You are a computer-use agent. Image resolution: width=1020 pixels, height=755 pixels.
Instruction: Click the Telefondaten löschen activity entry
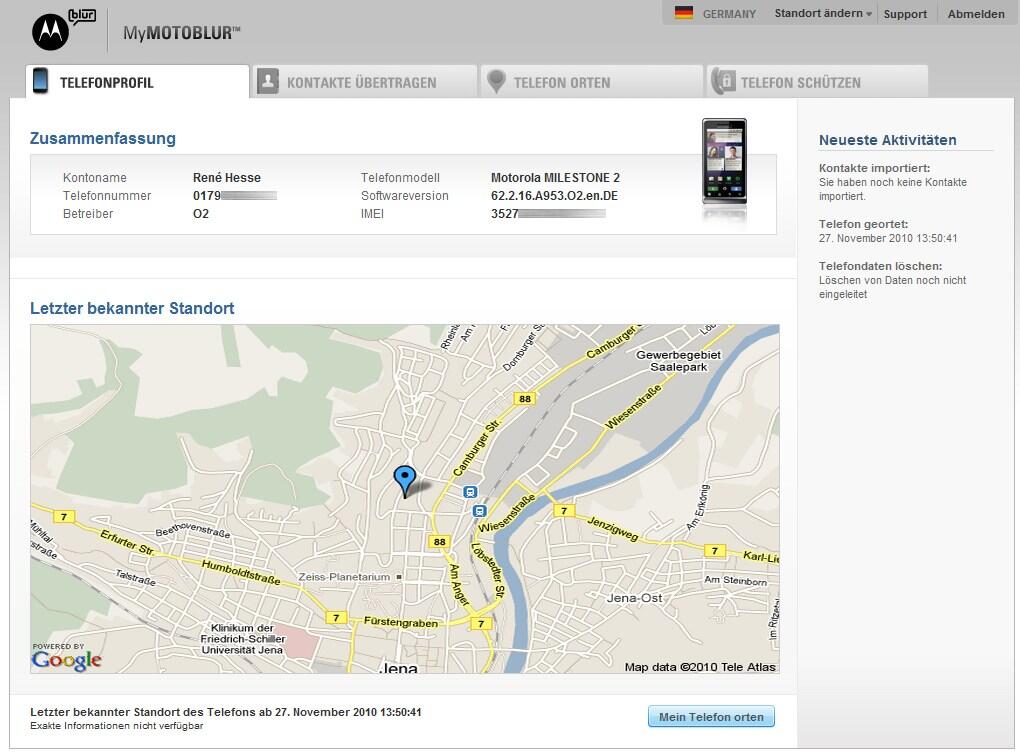tap(892, 280)
